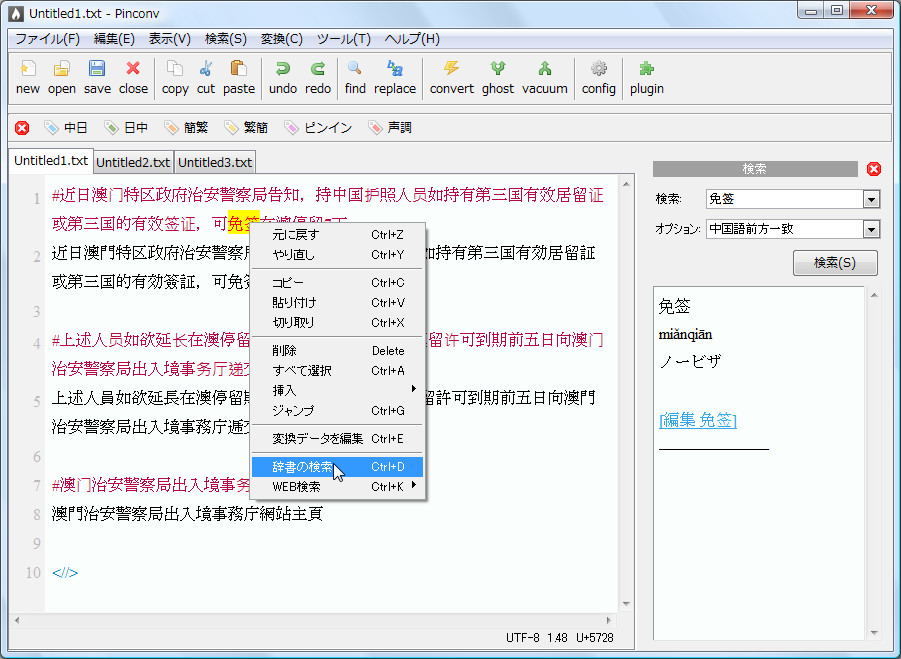Click the editor vertical scrollbar down arrow
The image size is (901, 659).
click(626, 604)
